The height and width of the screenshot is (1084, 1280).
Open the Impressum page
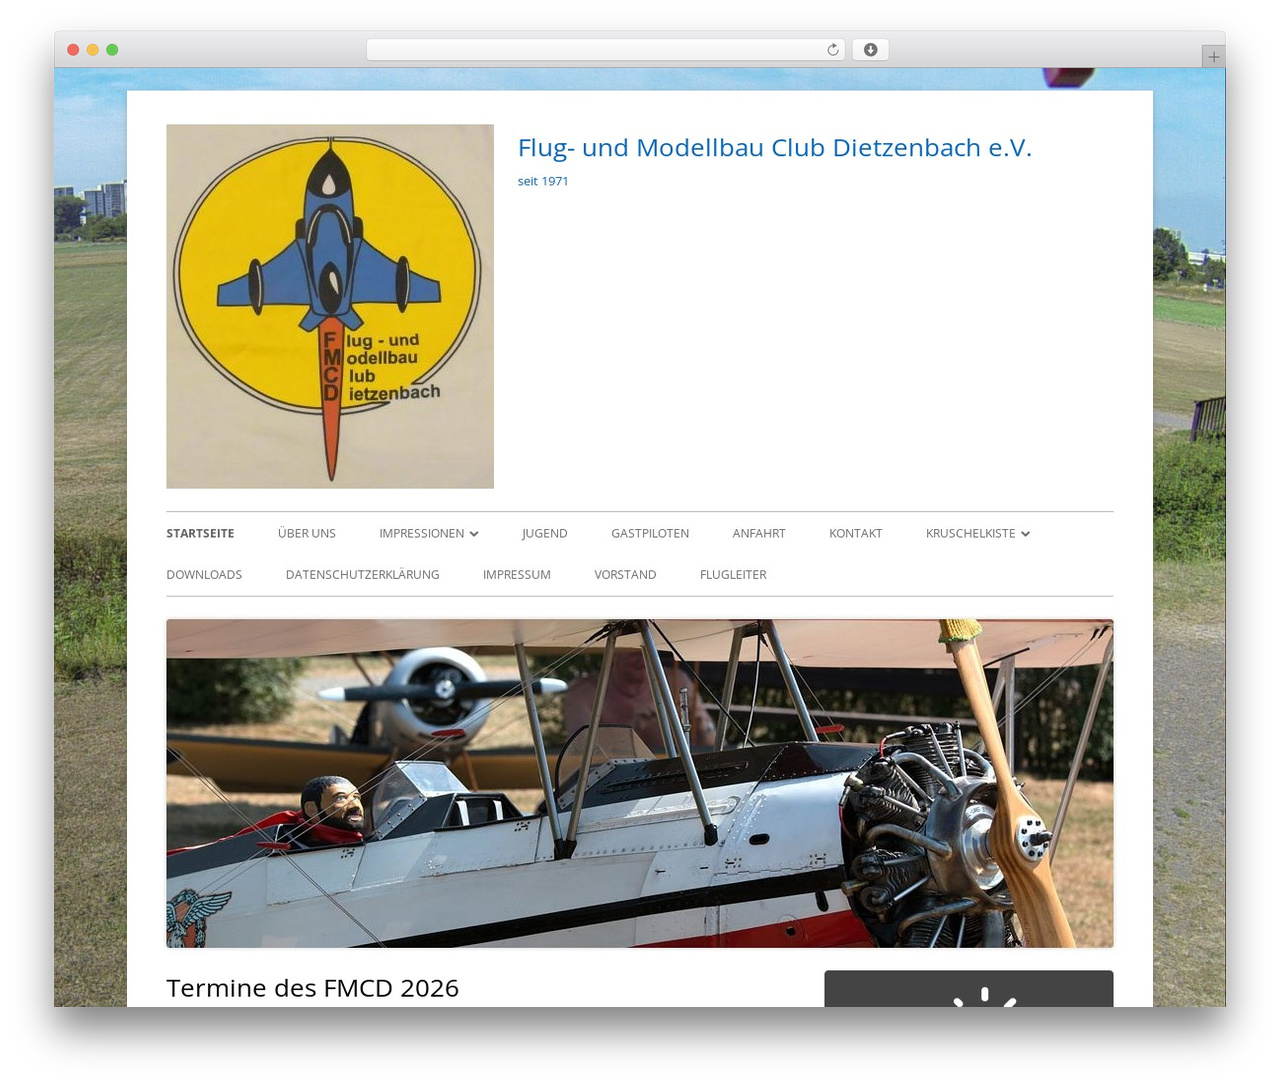click(x=517, y=574)
